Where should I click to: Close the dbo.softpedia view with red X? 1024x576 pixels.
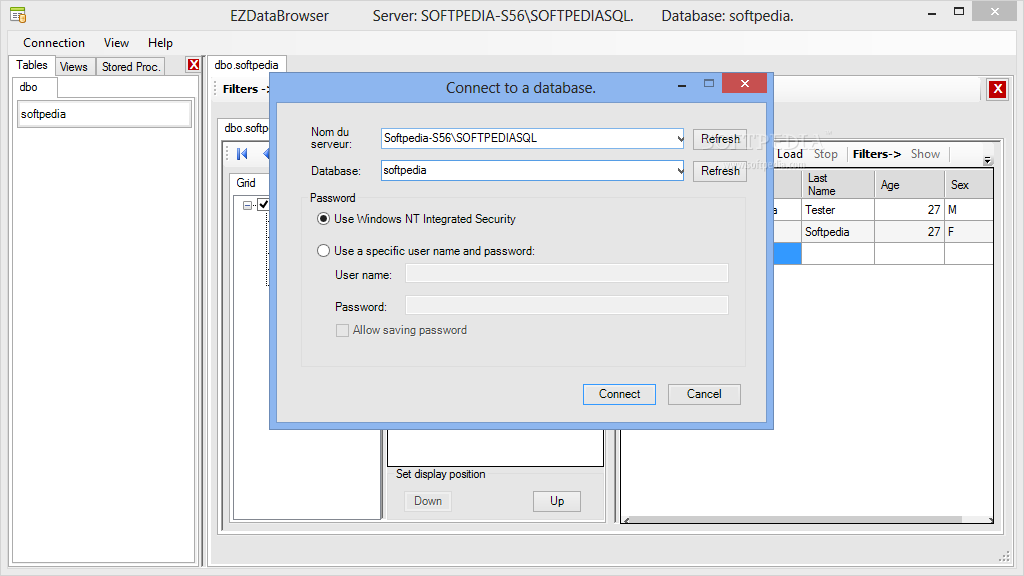point(997,89)
